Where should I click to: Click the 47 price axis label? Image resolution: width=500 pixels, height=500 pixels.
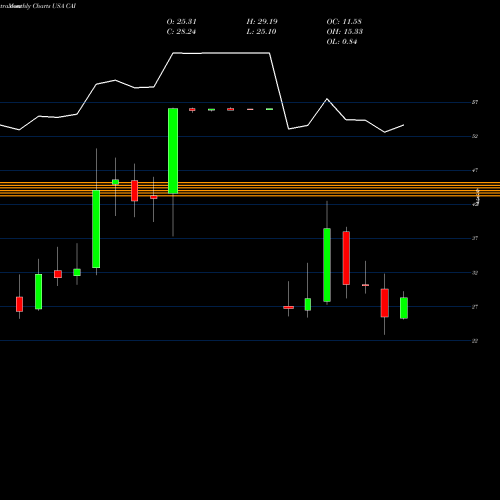pyautogui.click(x=475, y=170)
